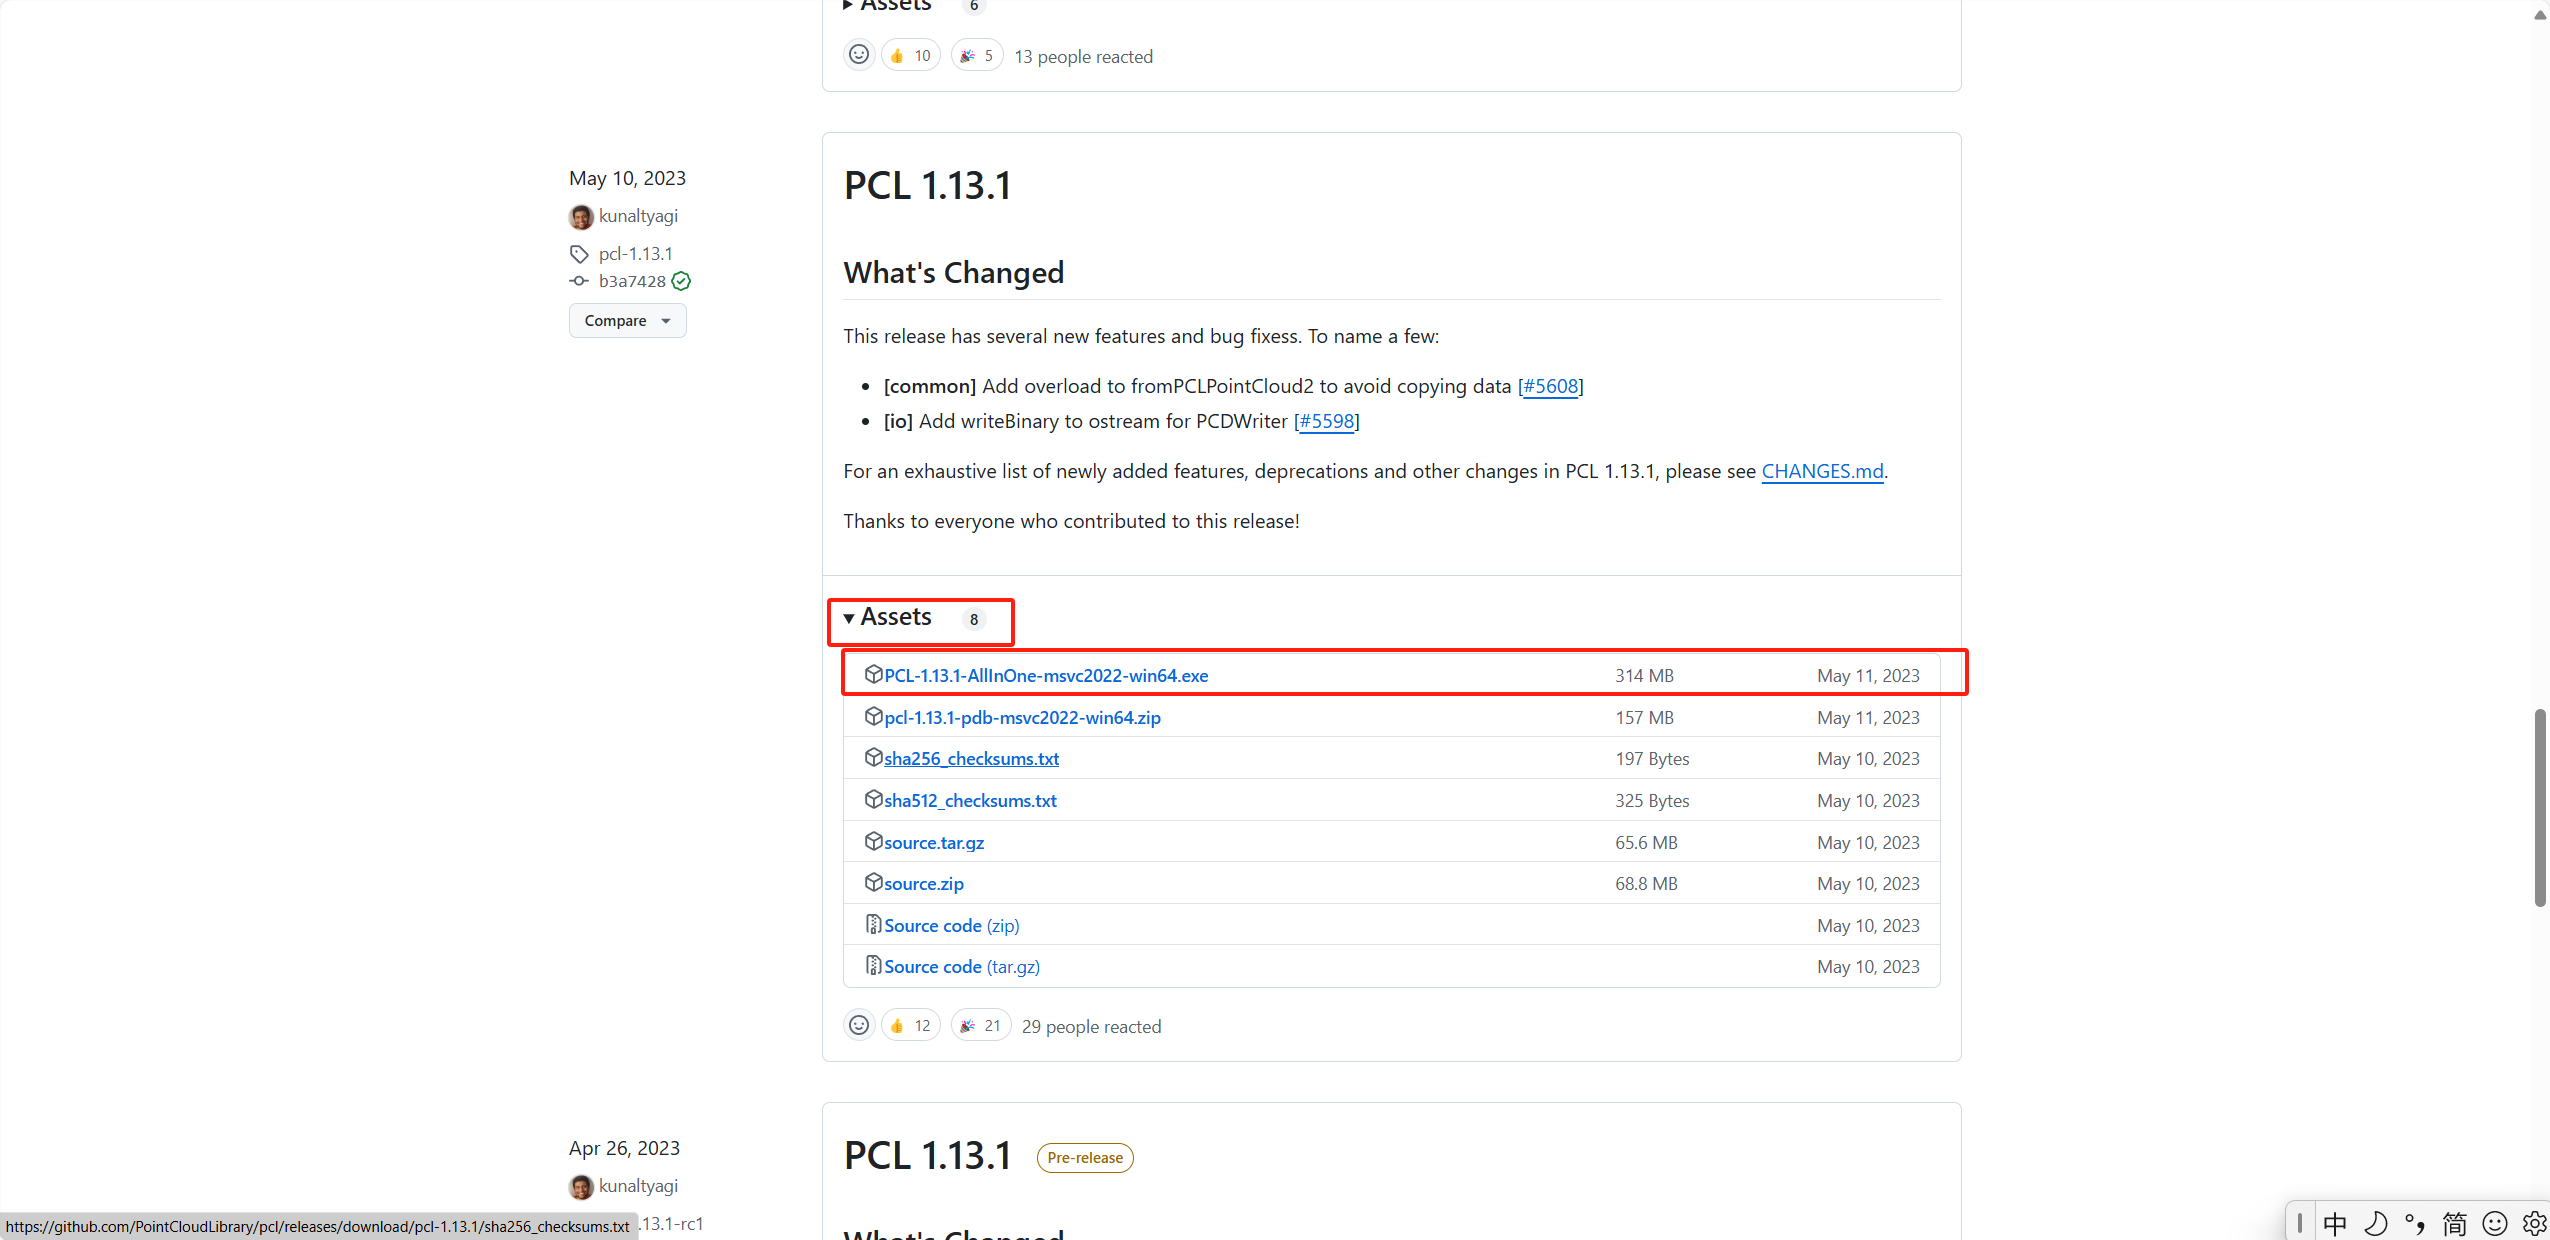
Task: Open pull request #5608 link
Action: [1550, 386]
